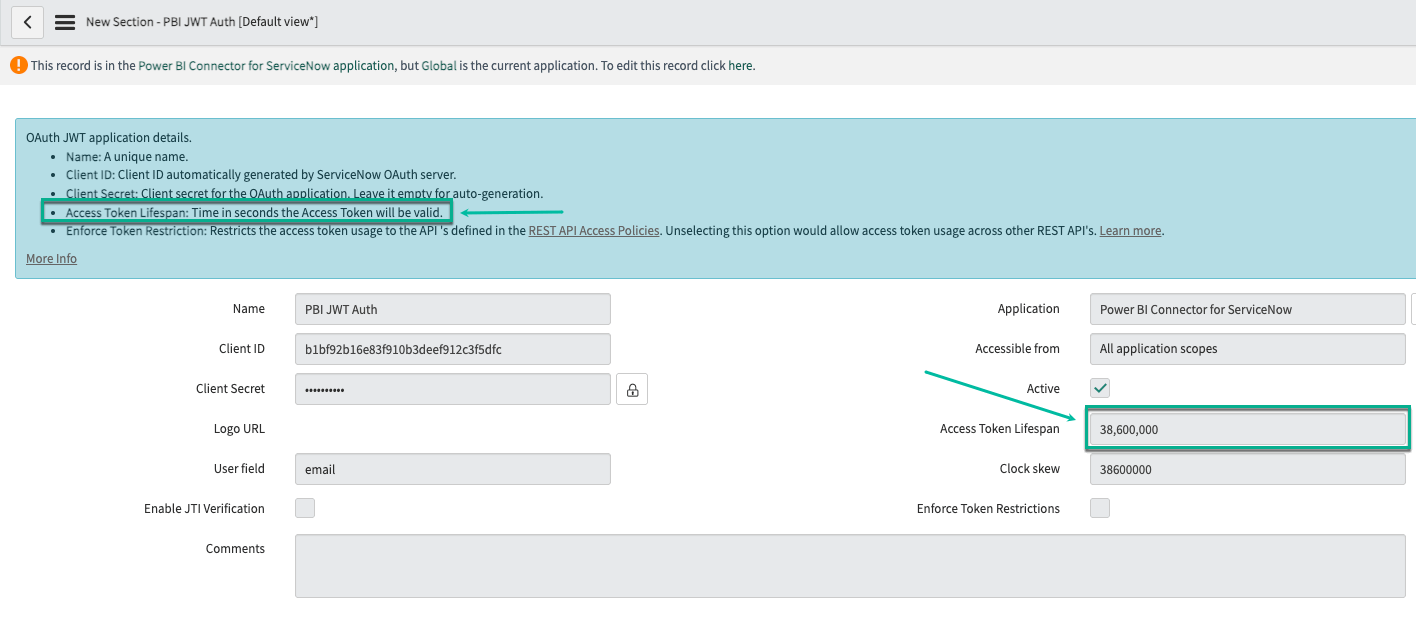Screen dimensions: 1416x620
Task: Enable Enforce Token Restrictions
Action: click(1099, 508)
